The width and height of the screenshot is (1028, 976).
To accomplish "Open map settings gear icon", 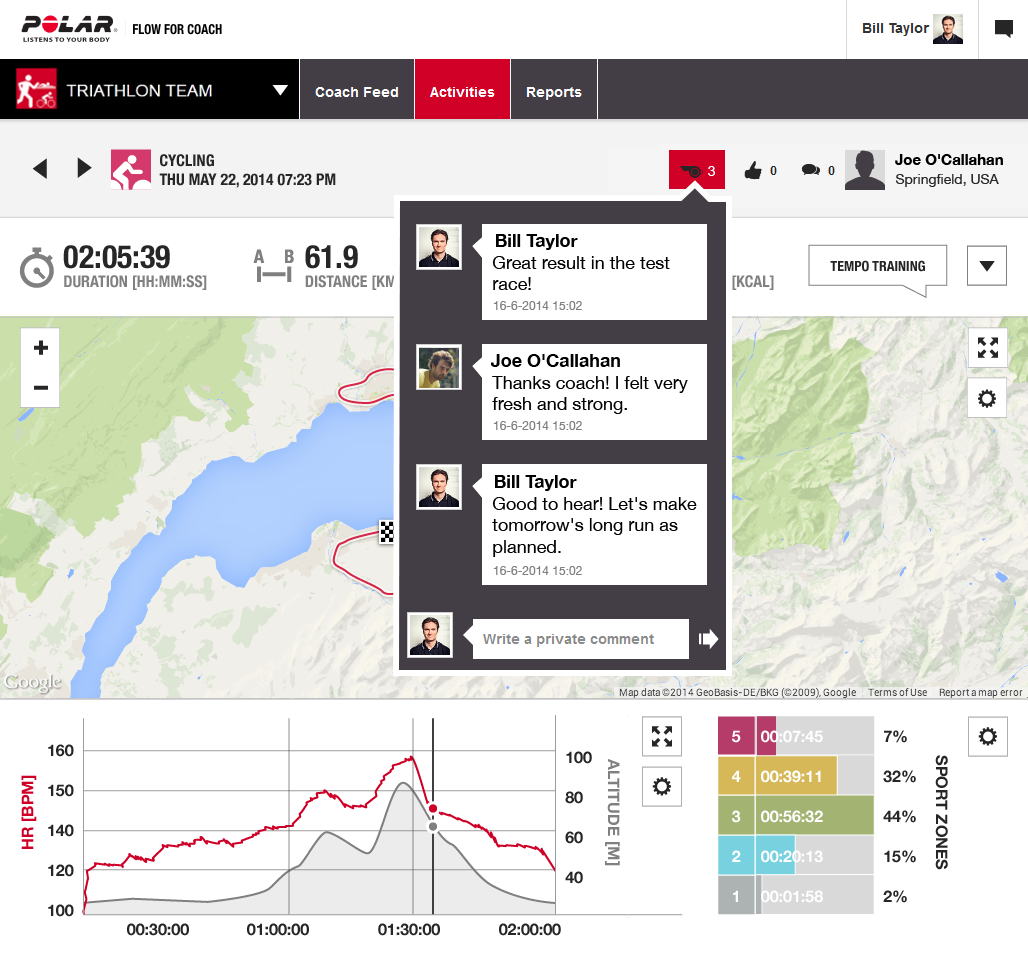I will (987, 399).
